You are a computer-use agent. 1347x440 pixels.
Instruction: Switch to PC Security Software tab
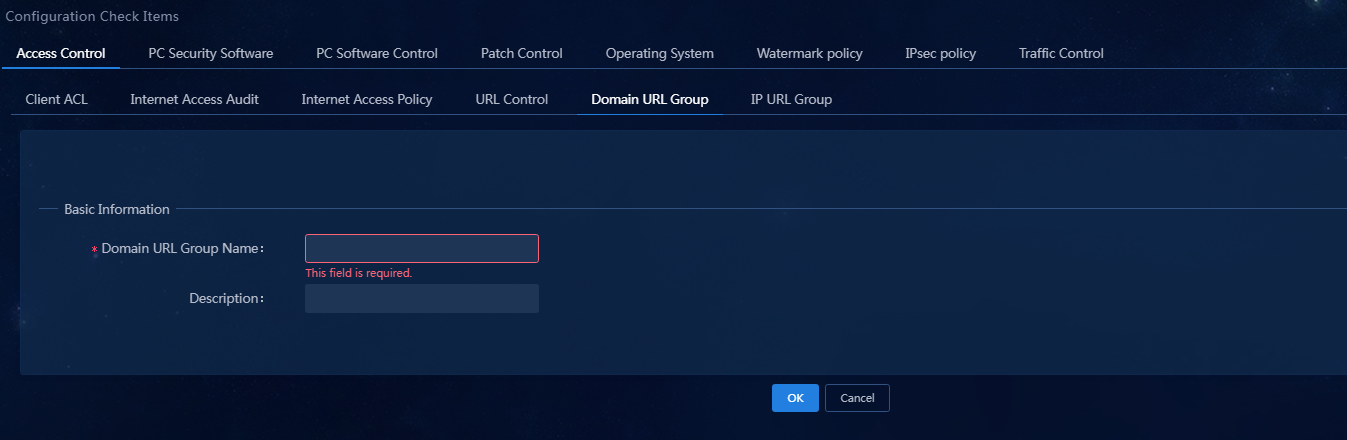tap(211, 53)
